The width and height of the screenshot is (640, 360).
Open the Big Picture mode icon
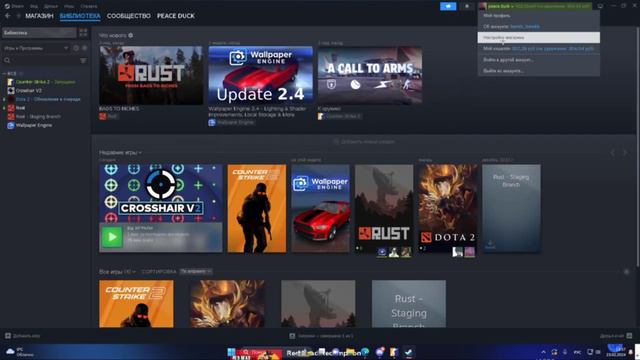pos(600,6)
